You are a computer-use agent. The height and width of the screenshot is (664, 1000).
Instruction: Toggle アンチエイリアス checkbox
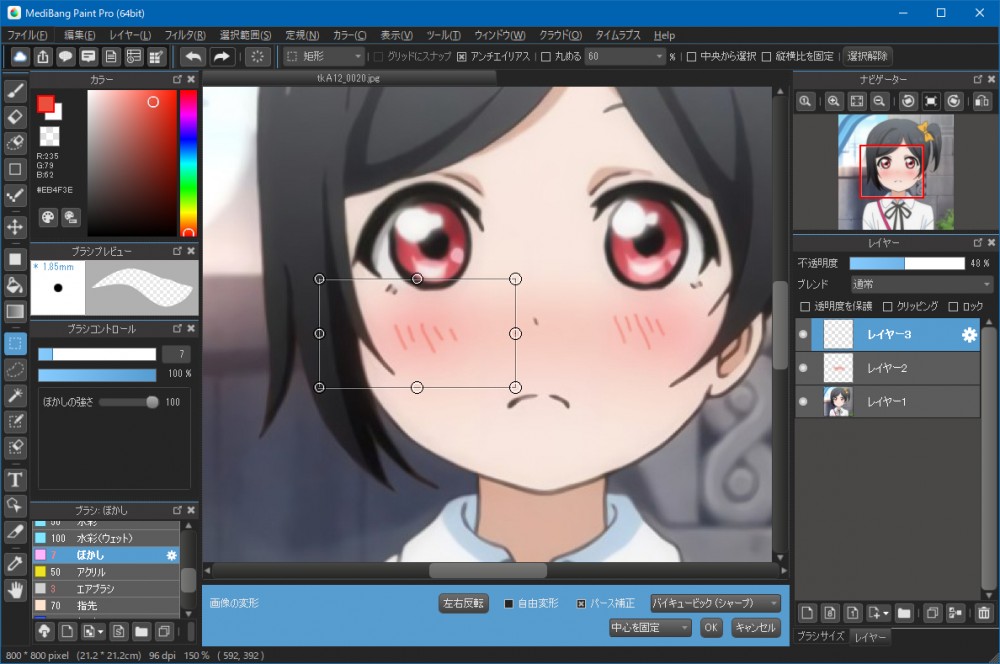462,57
